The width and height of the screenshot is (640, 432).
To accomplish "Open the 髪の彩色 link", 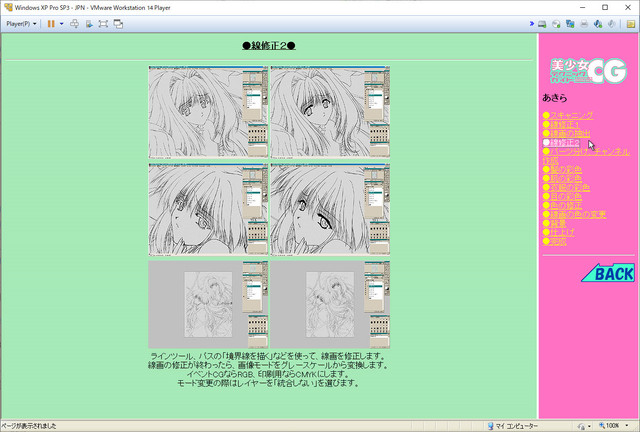I will click(x=562, y=169).
